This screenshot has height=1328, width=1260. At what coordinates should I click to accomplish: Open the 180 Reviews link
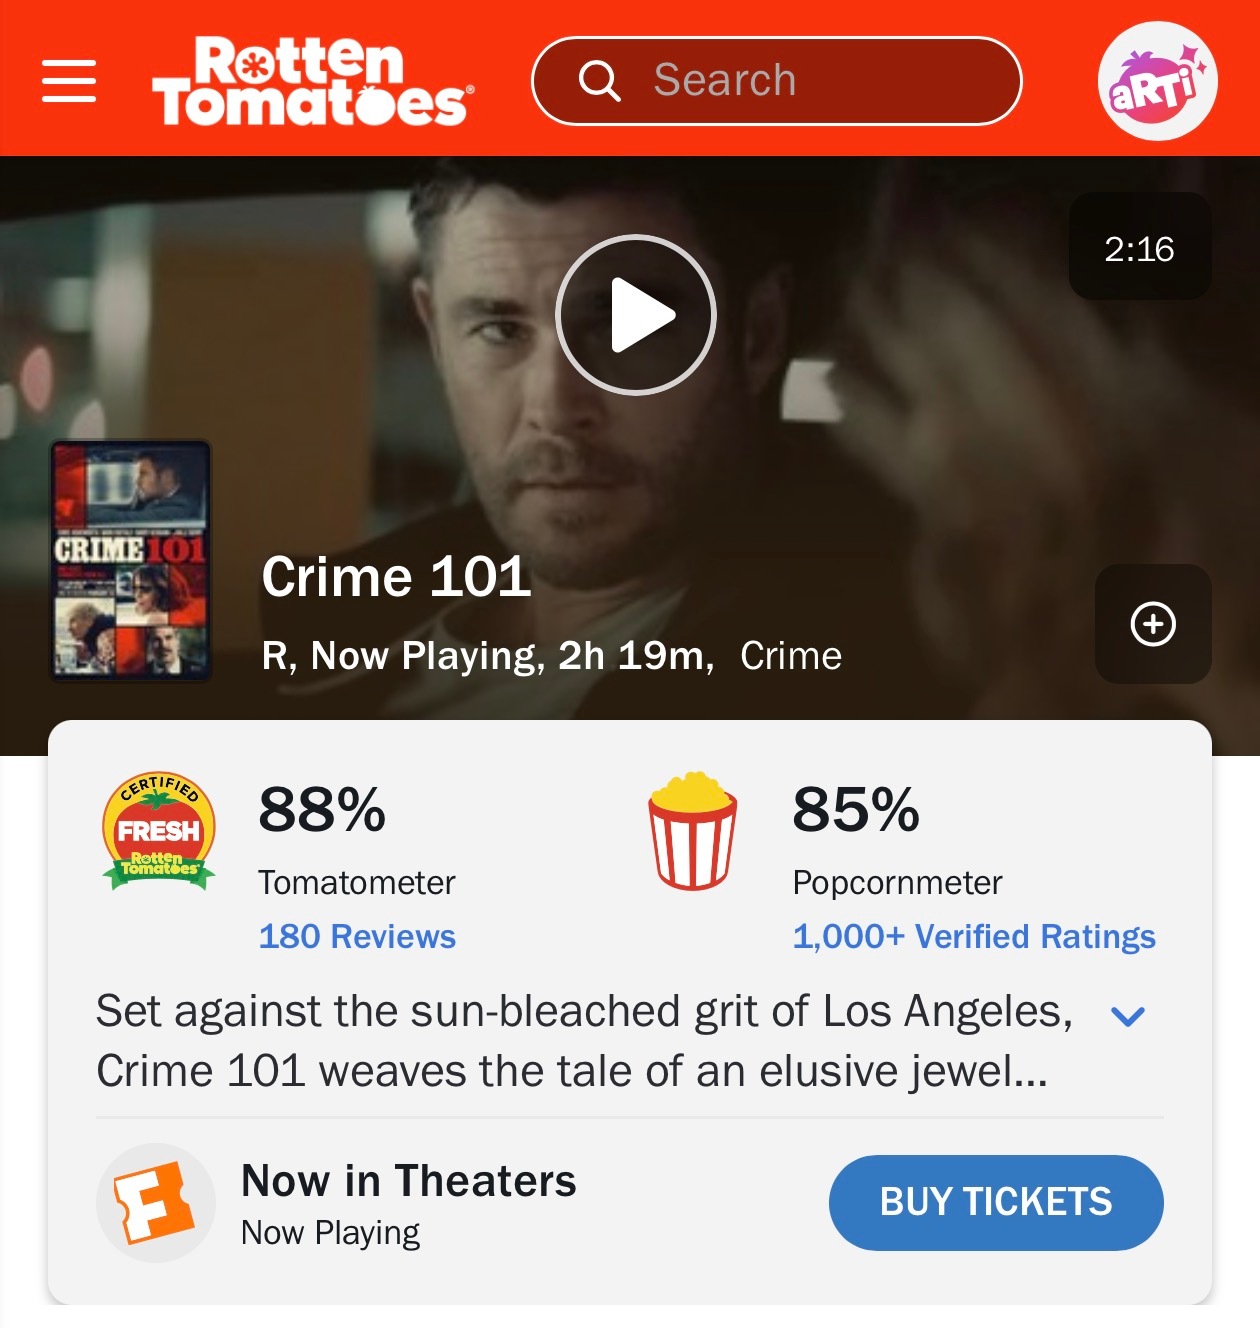357,937
